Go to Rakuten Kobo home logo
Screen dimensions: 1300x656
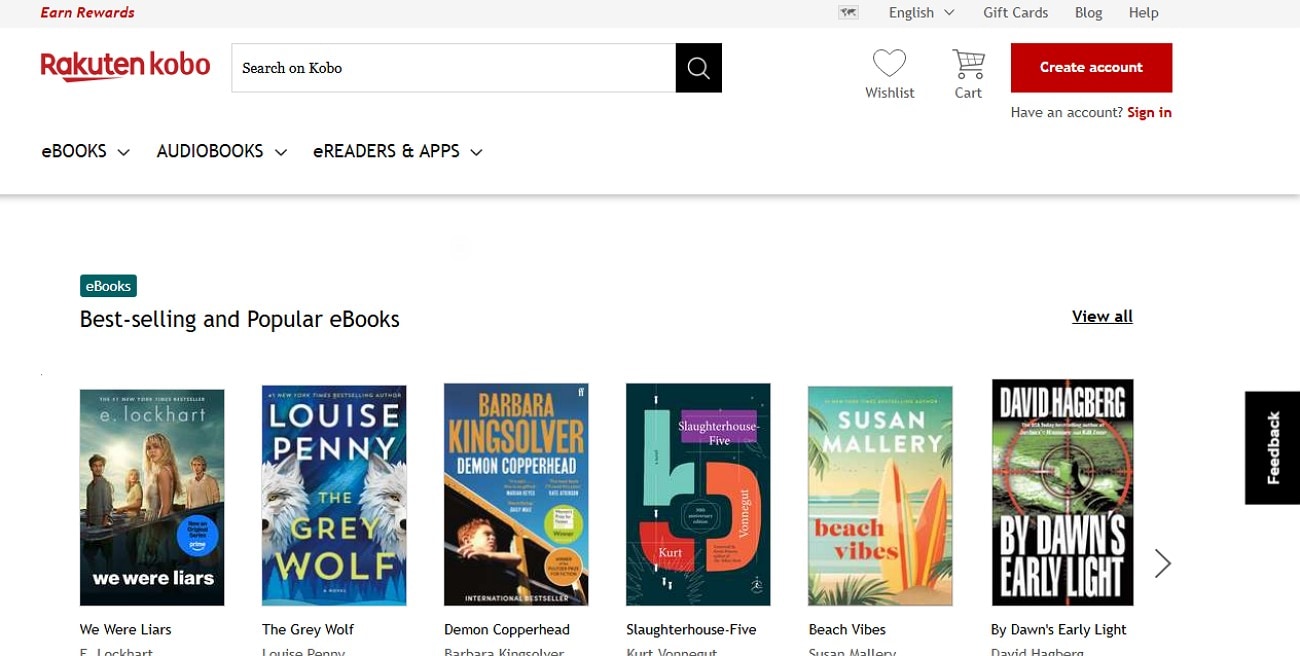pos(126,66)
